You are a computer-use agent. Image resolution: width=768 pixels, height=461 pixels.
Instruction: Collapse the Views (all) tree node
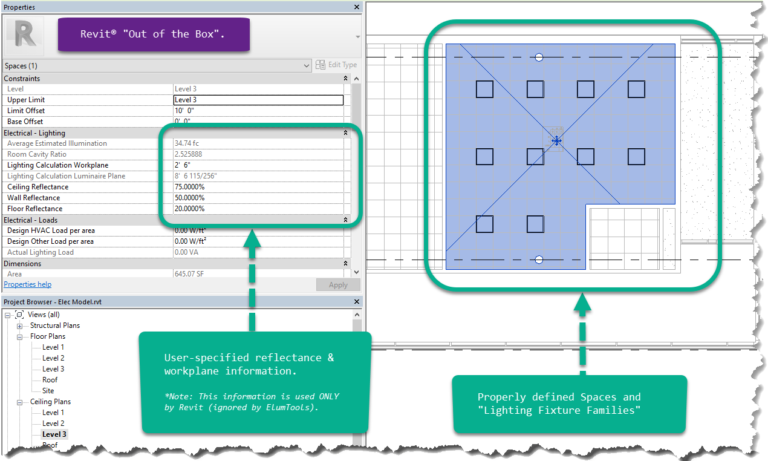point(8,315)
